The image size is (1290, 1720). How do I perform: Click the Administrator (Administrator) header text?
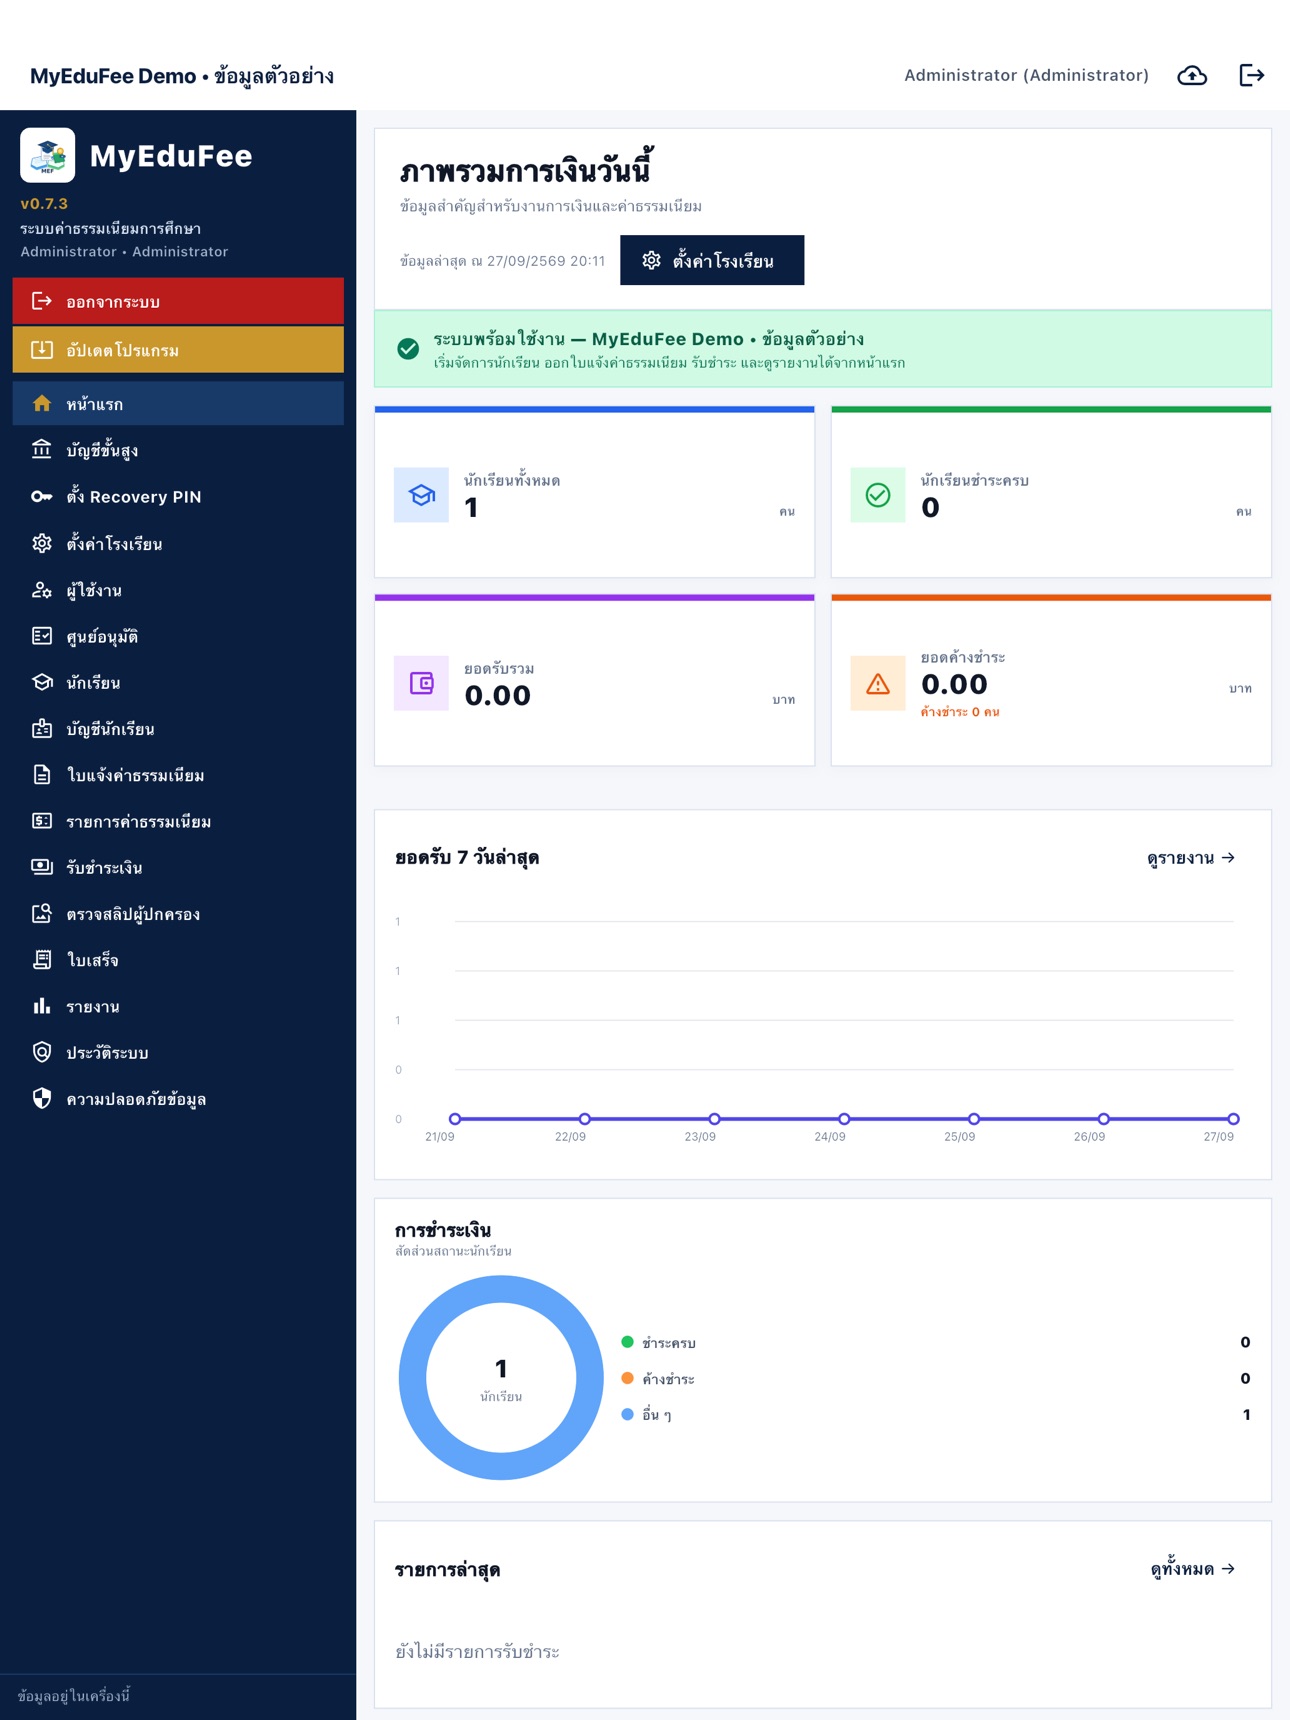coord(1026,75)
